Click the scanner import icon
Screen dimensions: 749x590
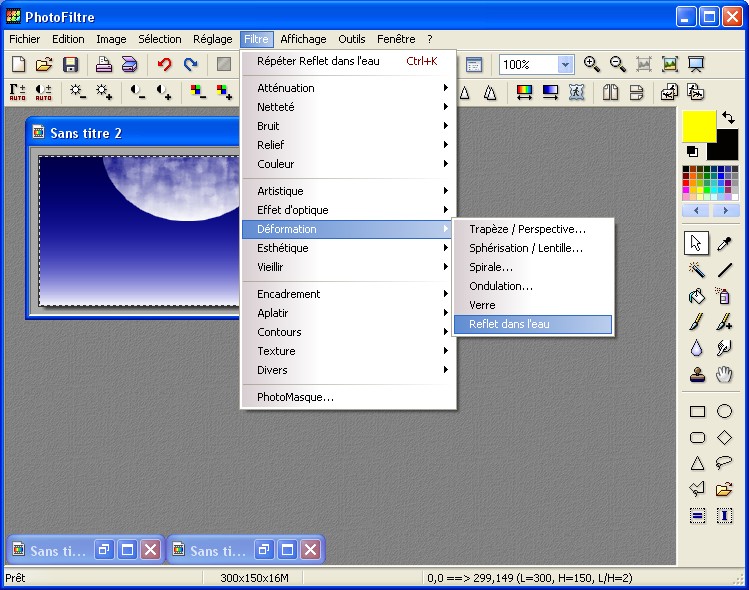[x=129, y=64]
